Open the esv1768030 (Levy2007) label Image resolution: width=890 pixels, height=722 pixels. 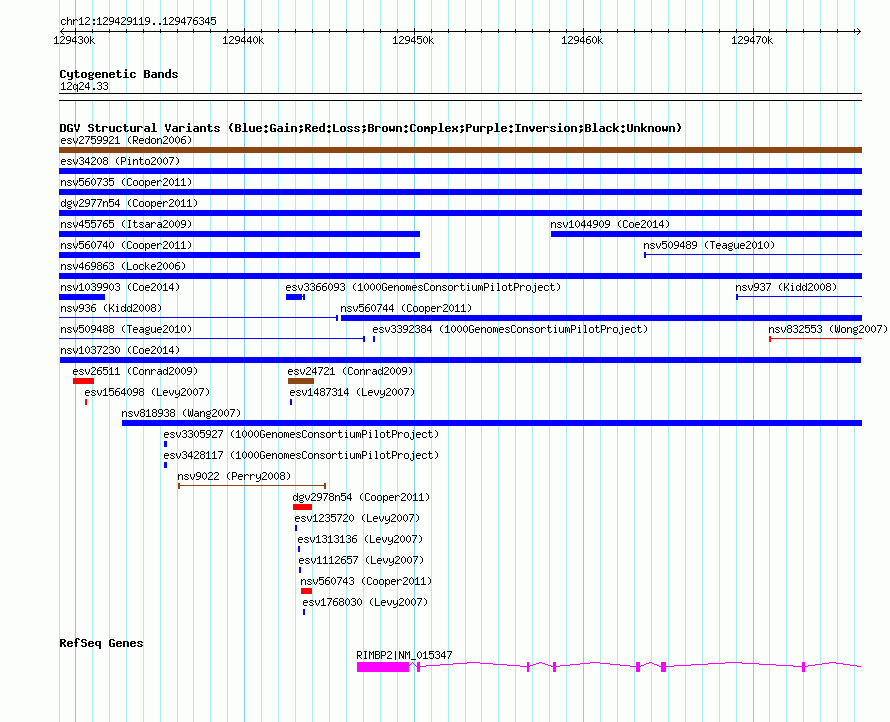click(365, 602)
